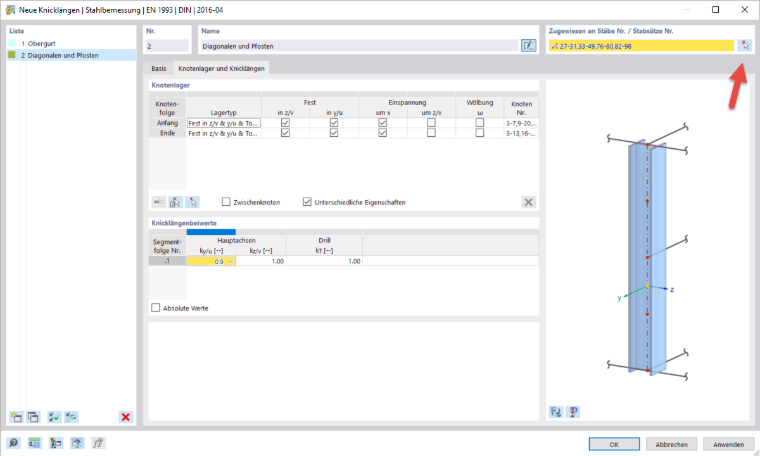Enable the Zwischenknoten checkbox
This screenshot has width=760, height=456.
[x=226, y=202]
